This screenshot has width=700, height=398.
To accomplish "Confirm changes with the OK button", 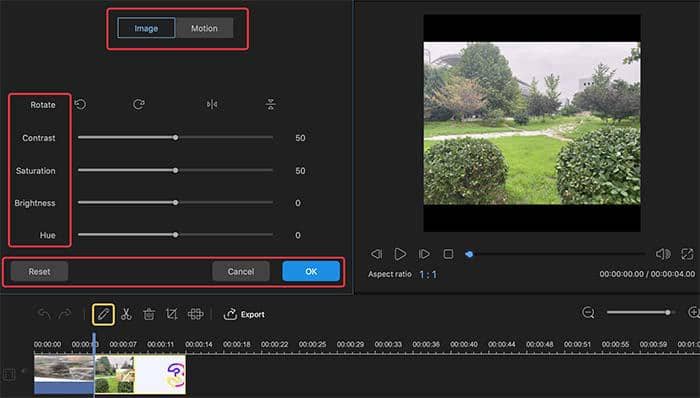I will (311, 271).
